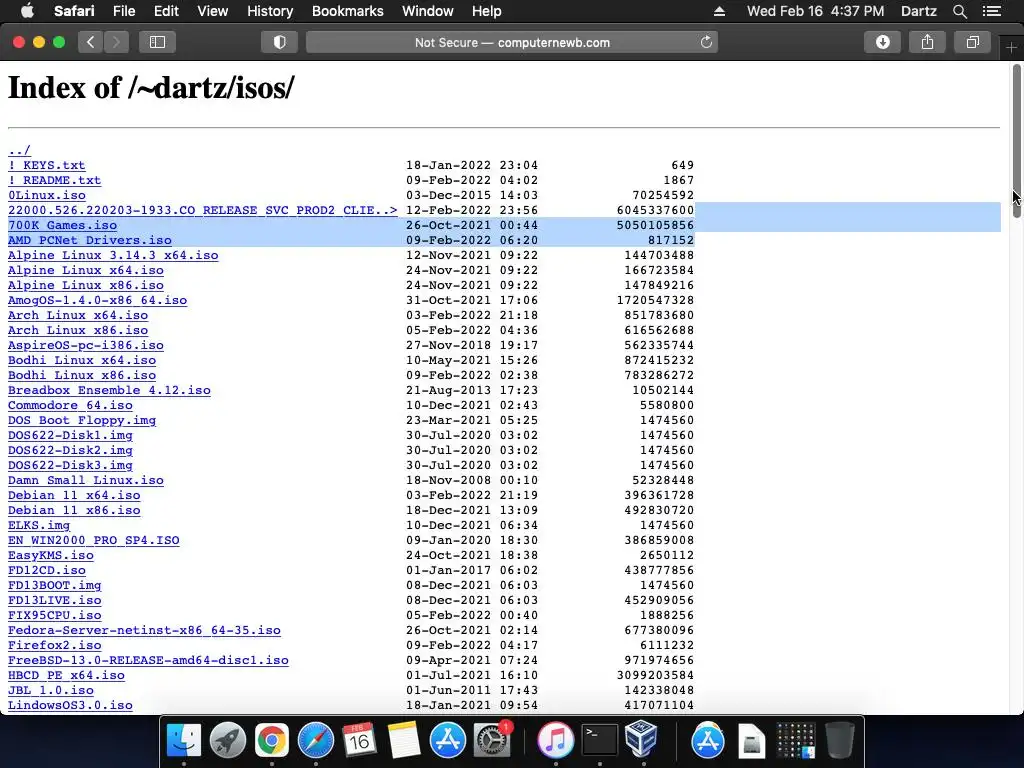Viewport: 1024px width, 768px height.
Task: Show Safari downloads
Action: point(882,42)
